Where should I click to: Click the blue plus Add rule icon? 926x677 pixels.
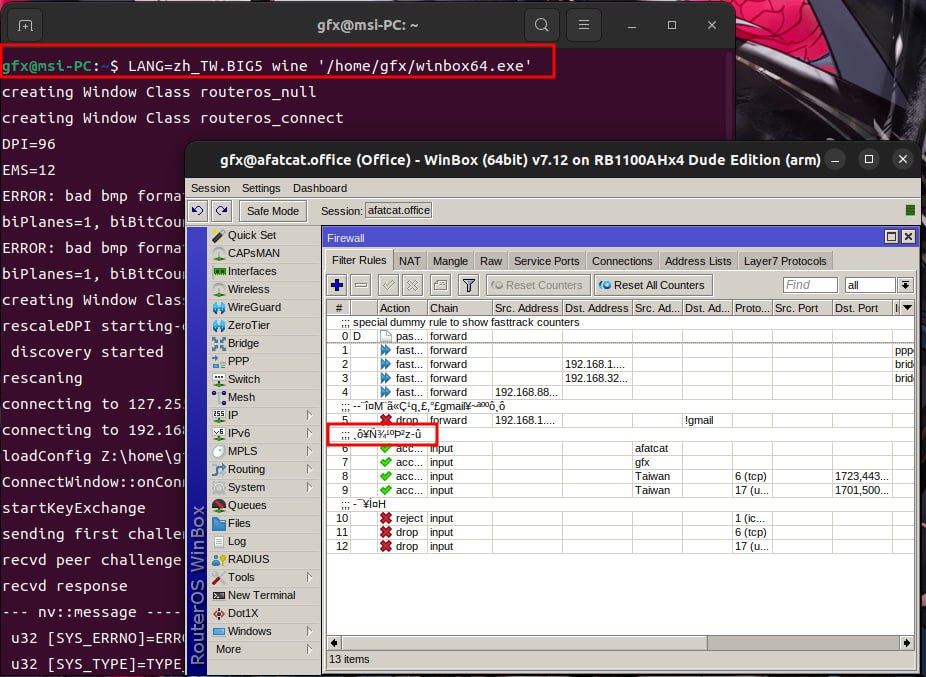click(337, 285)
